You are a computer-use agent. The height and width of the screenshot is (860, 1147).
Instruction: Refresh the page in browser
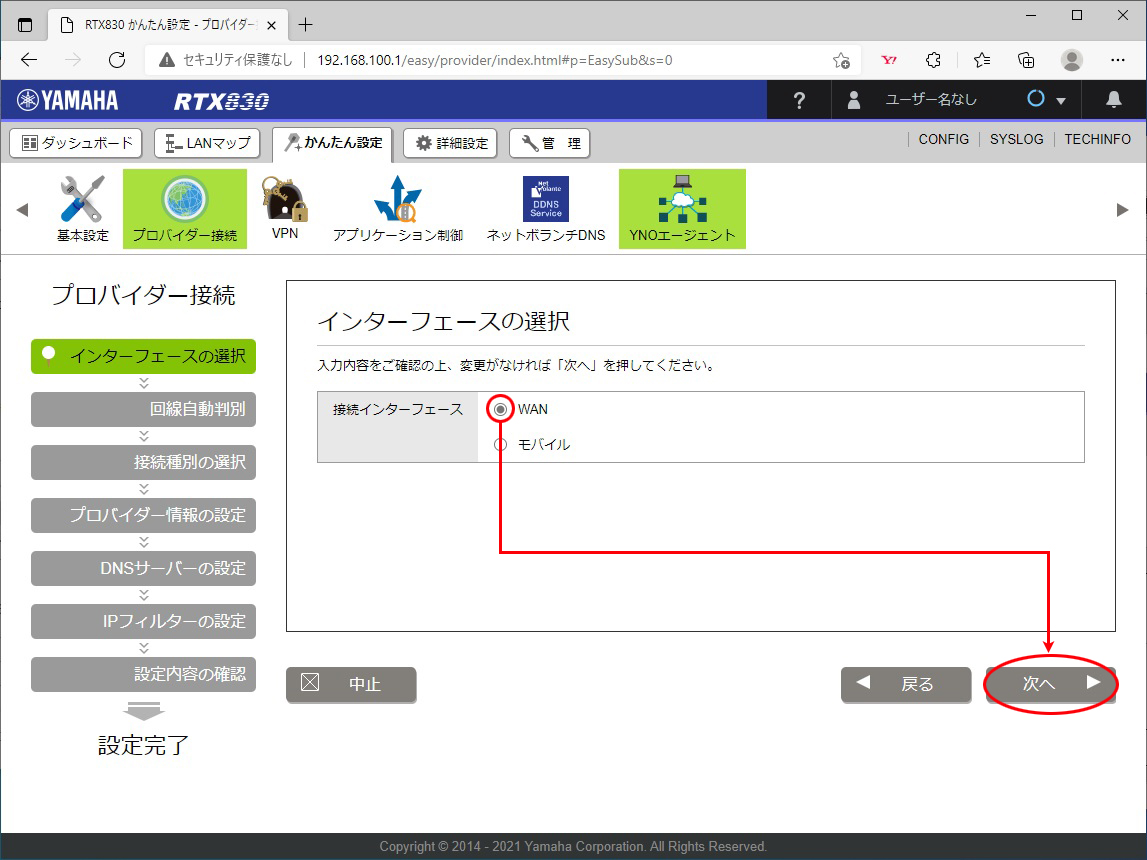pos(117,60)
